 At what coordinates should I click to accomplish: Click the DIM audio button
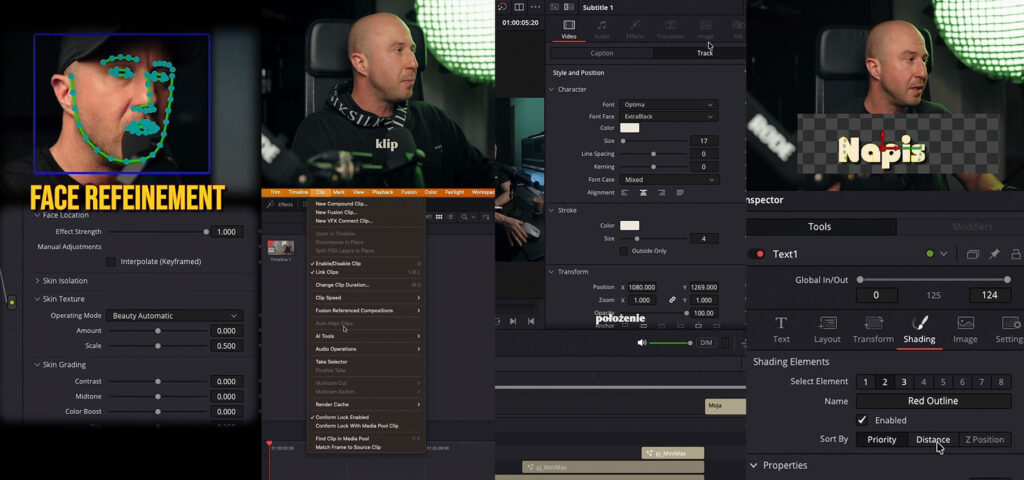(706, 343)
